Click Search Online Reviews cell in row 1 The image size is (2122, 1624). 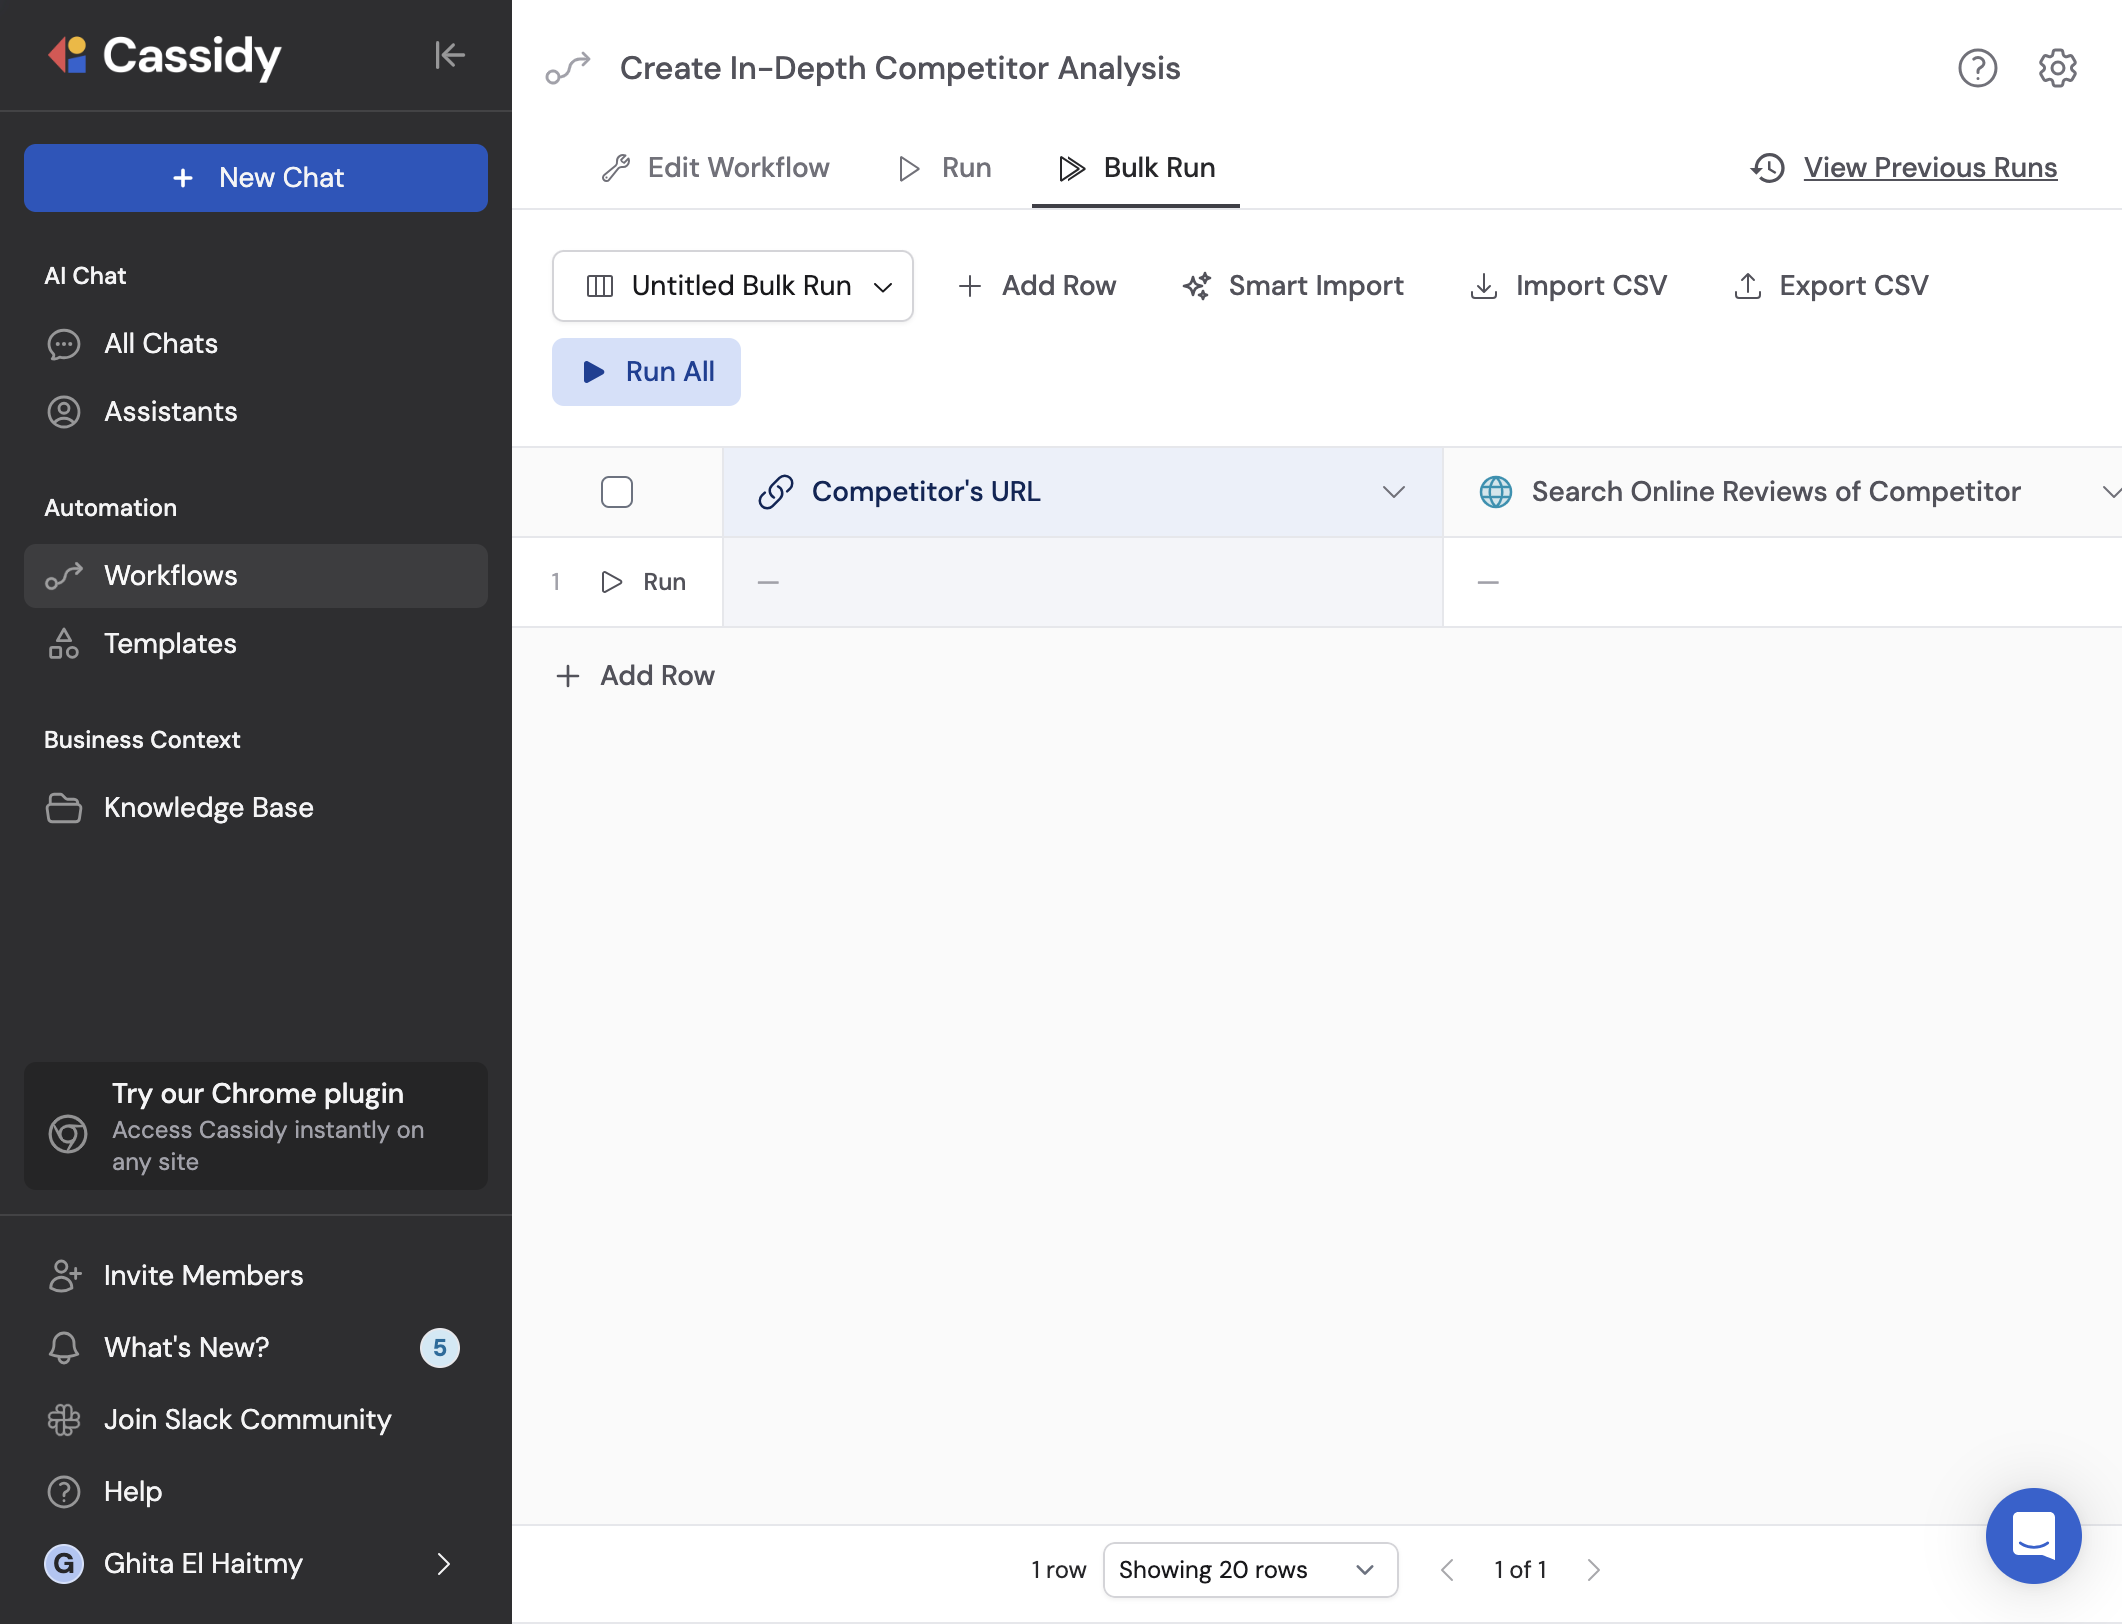[x=1783, y=582]
